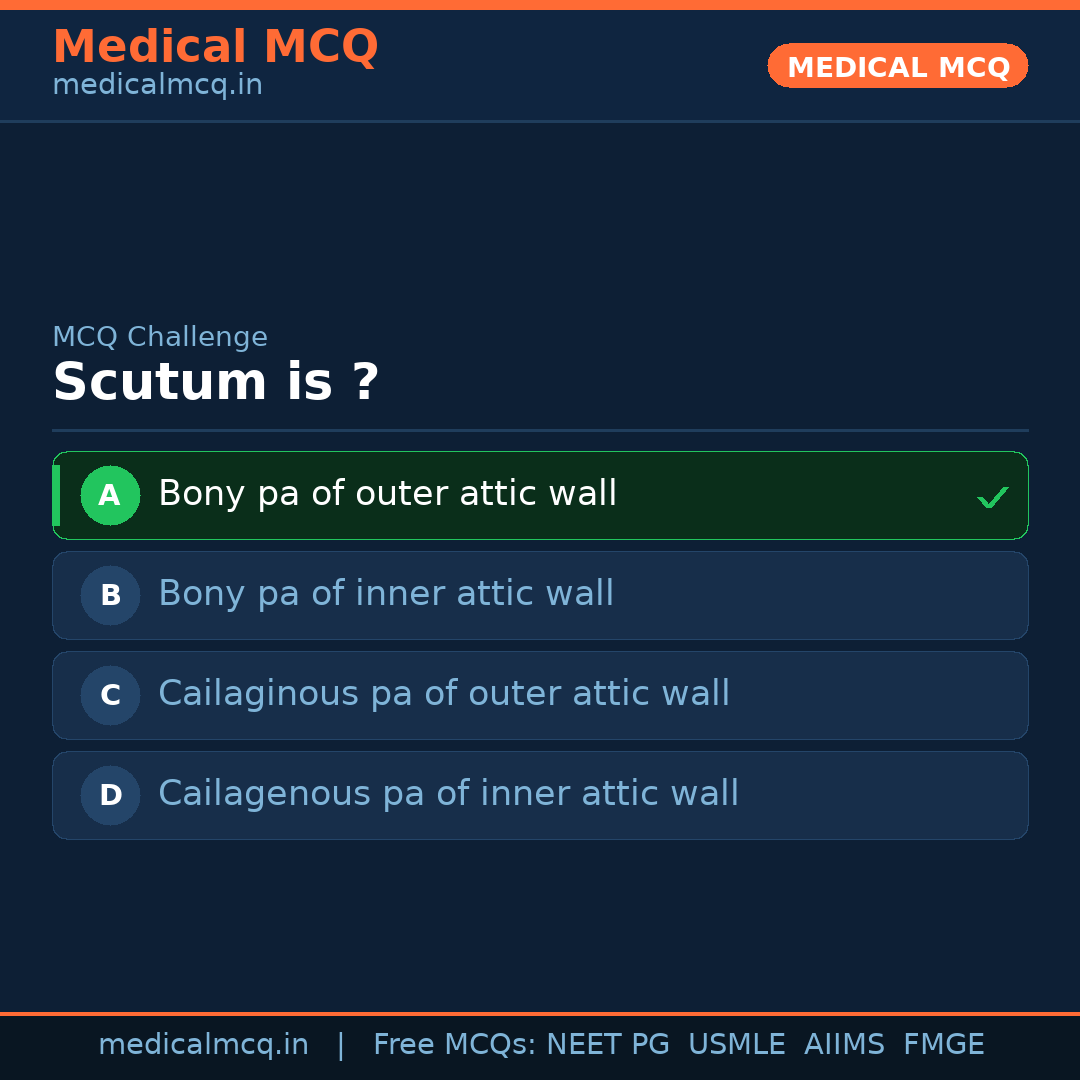Click the orange MEDICAL MCQ badge
The width and height of the screenshot is (1080, 1080).
coord(897,66)
